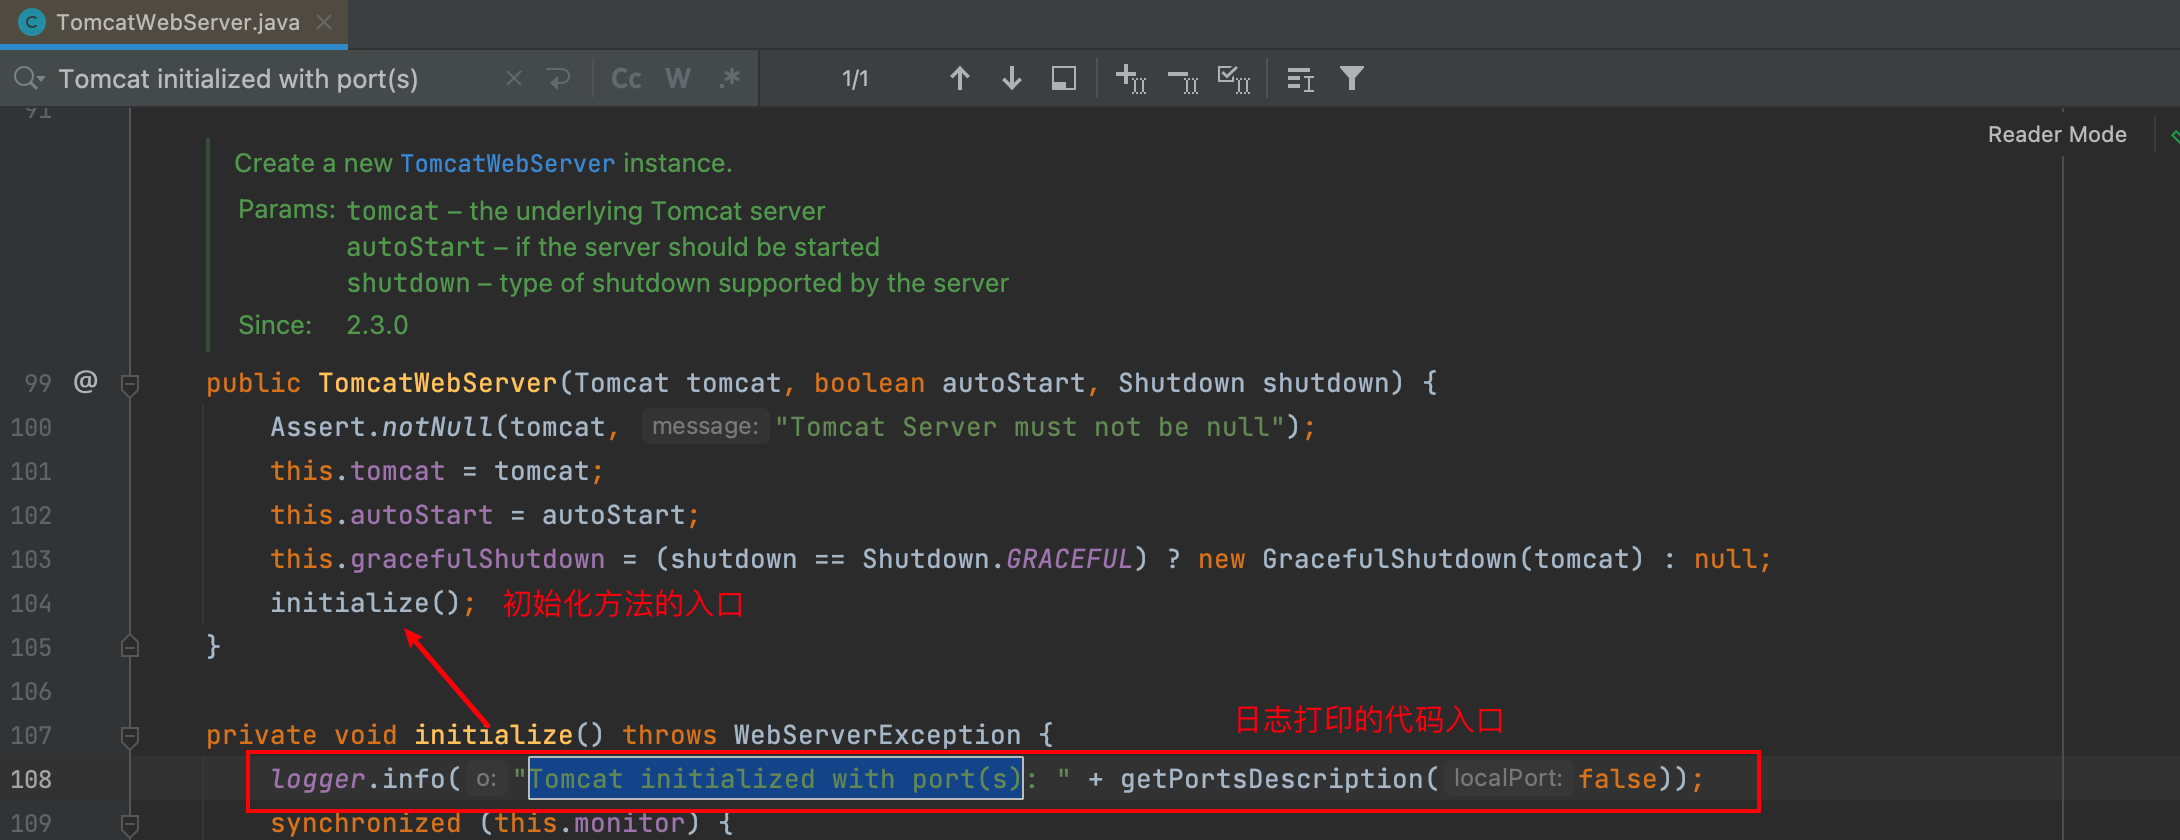Viewport: 2180px width, 840px height.
Task: Click the 'o:' parameter hint
Action: point(486,778)
